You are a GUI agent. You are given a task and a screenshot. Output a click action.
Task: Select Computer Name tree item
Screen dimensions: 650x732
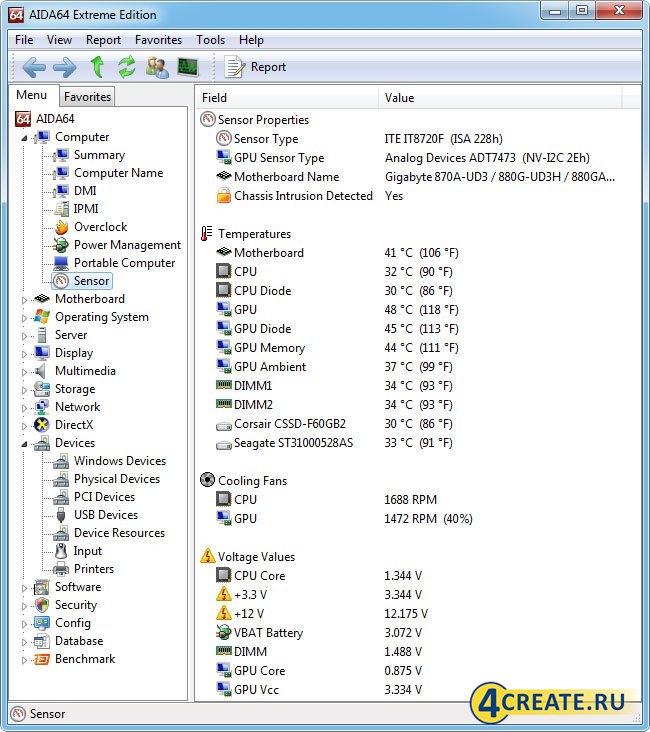pyautogui.click(x=119, y=173)
